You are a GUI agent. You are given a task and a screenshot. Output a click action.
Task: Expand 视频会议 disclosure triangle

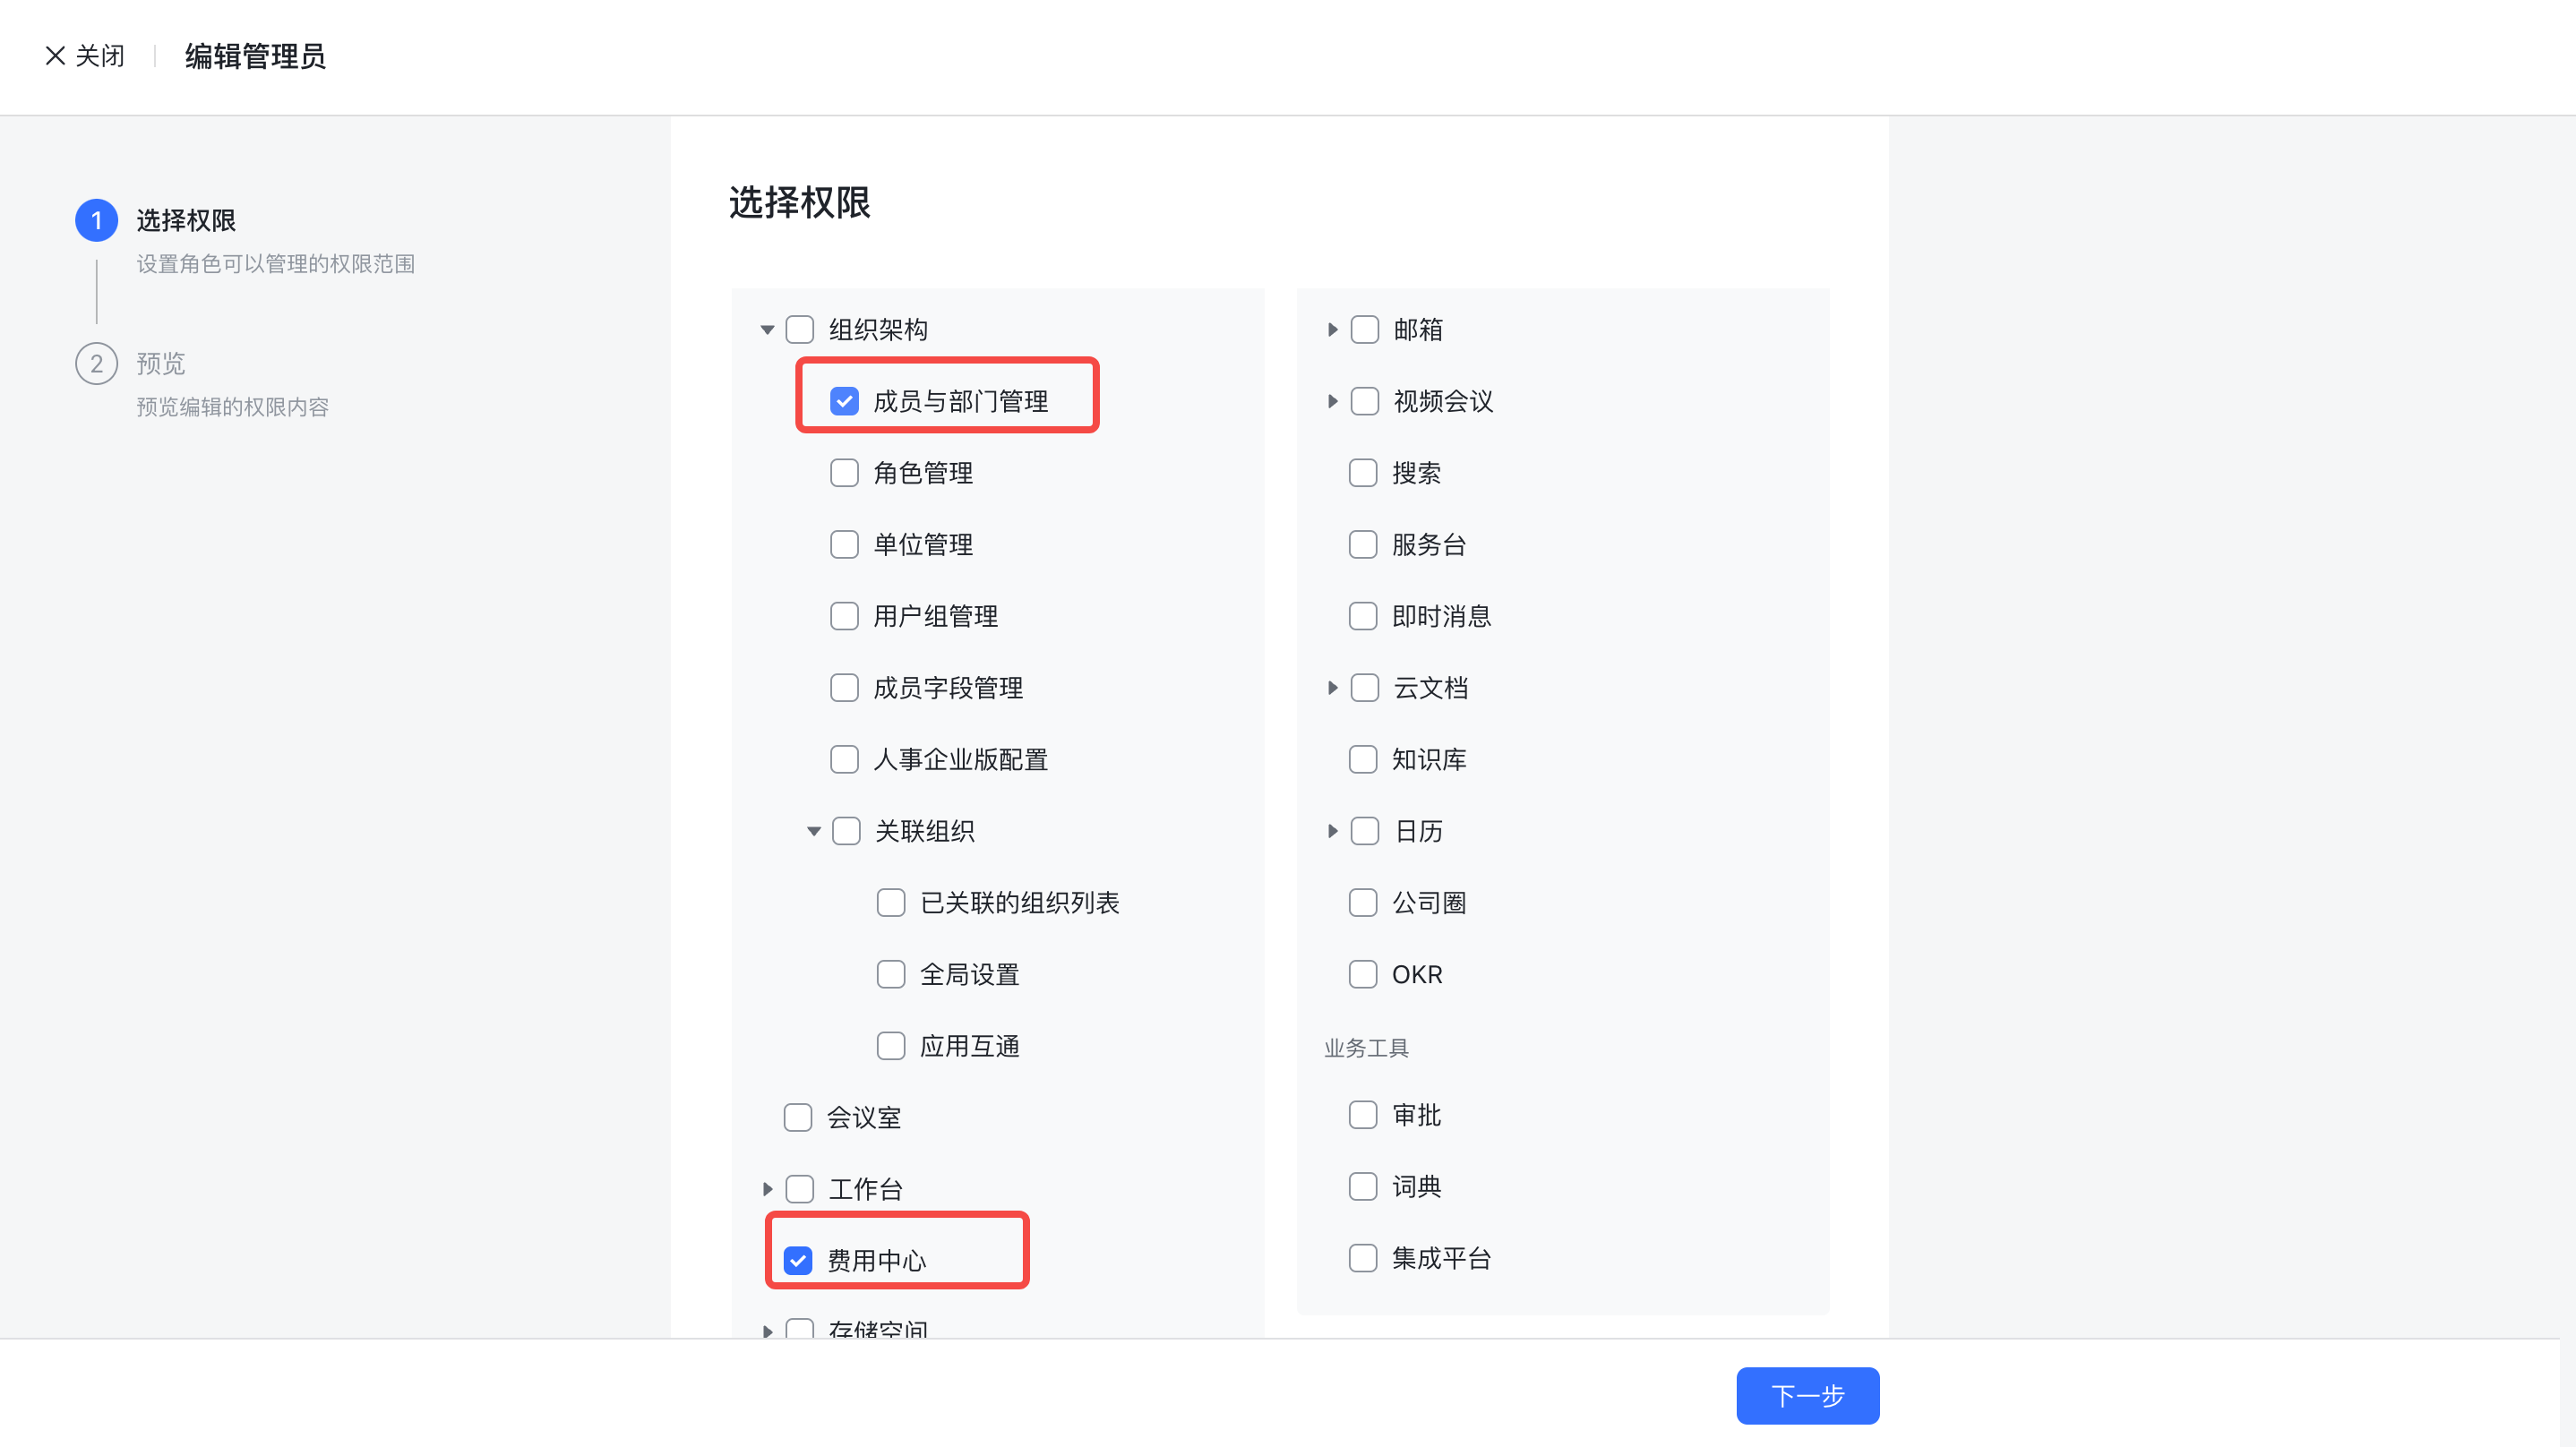1332,401
